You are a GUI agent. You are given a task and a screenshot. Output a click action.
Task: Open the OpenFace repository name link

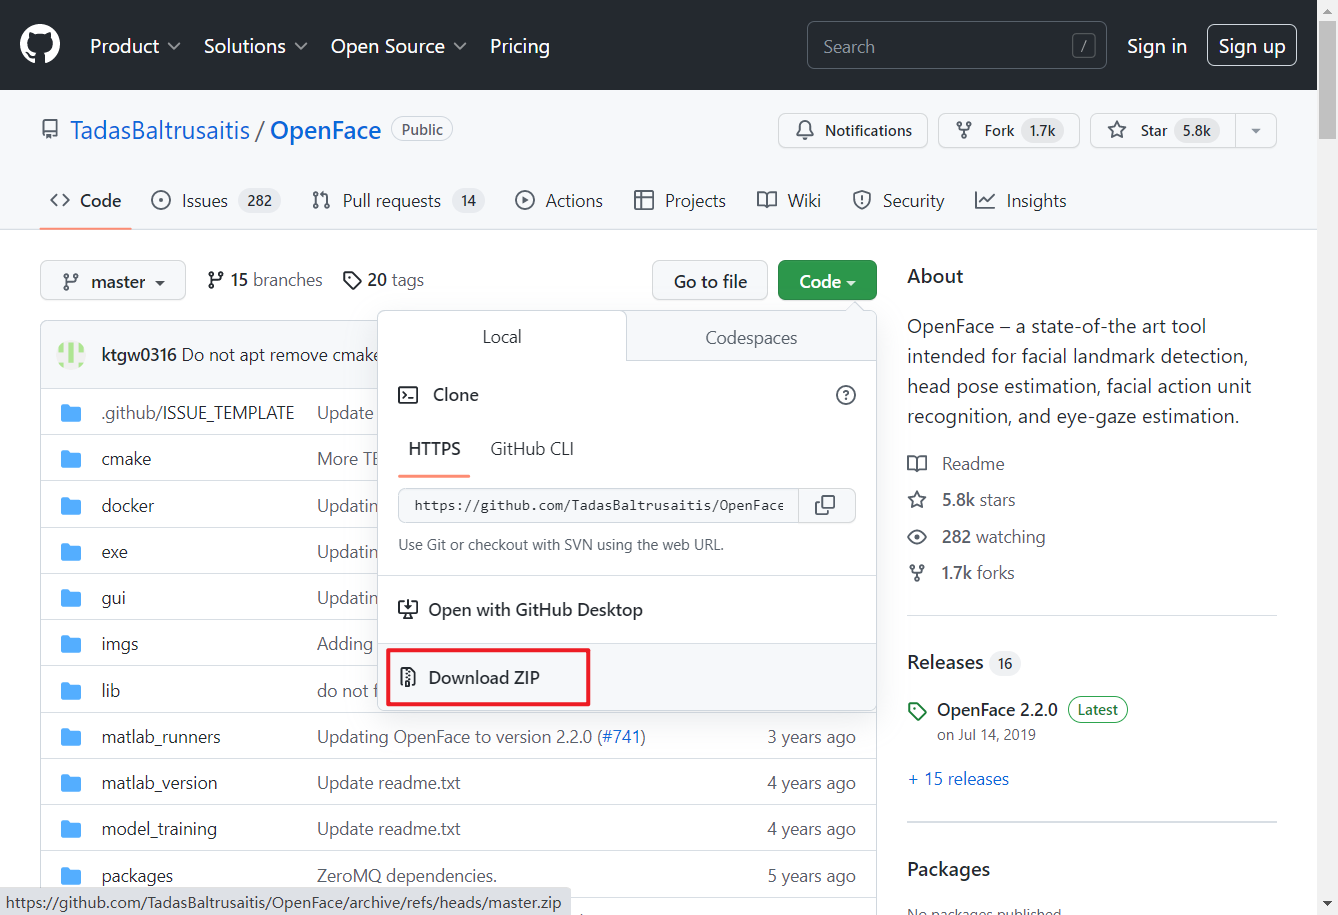point(326,130)
